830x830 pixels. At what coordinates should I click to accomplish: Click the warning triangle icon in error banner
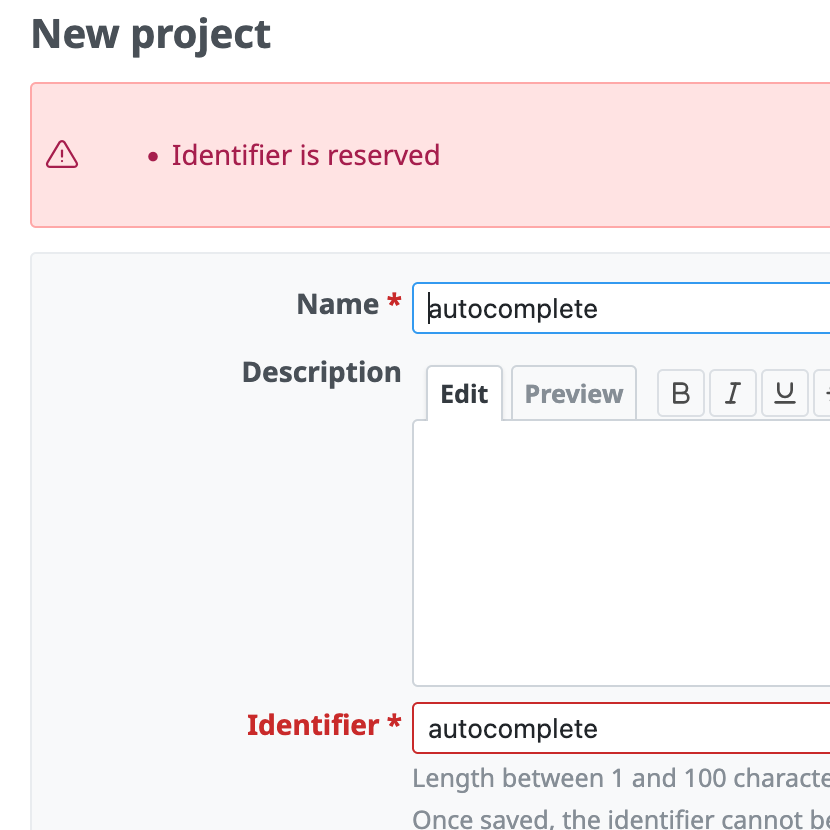62,155
